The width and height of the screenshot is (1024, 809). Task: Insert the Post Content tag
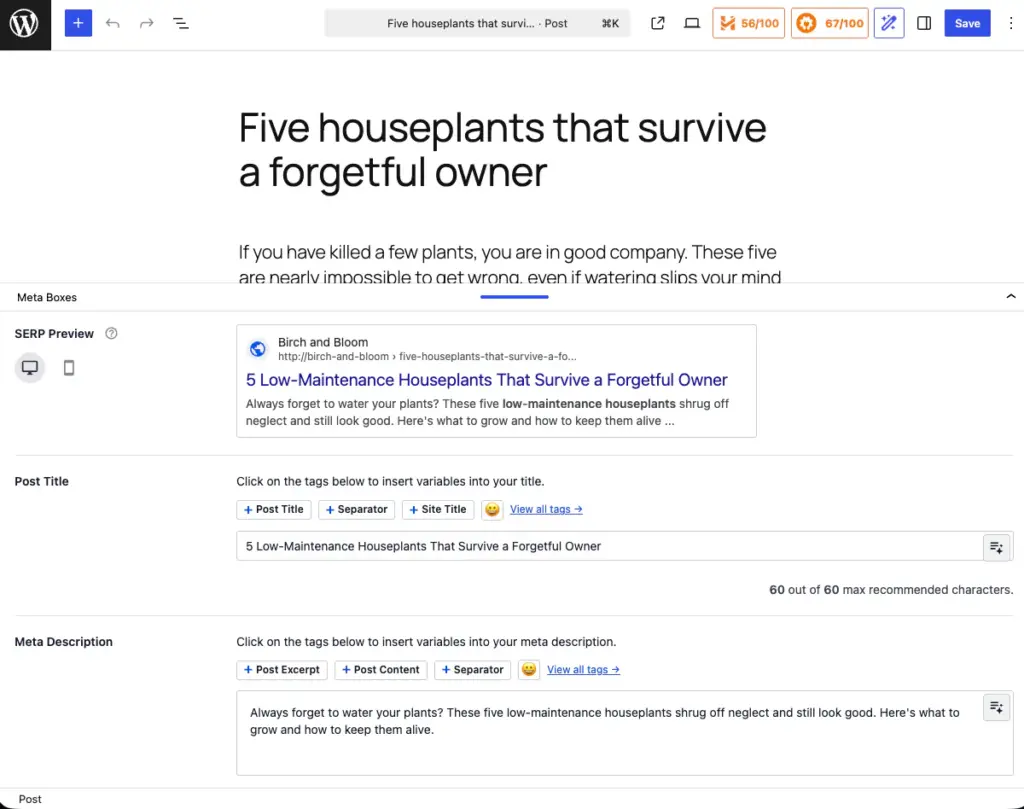[381, 670]
